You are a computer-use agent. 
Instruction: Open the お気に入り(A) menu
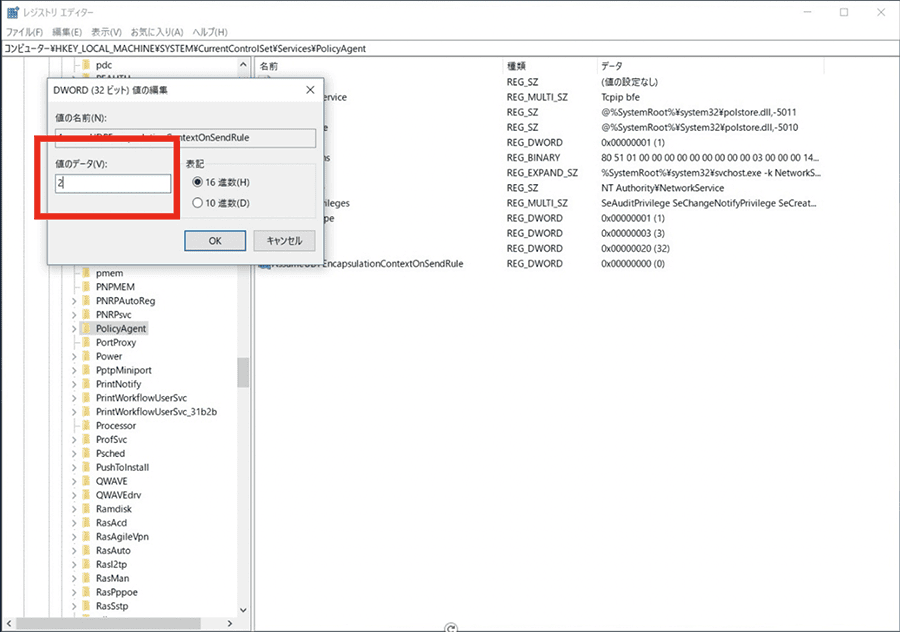pos(157,32)
